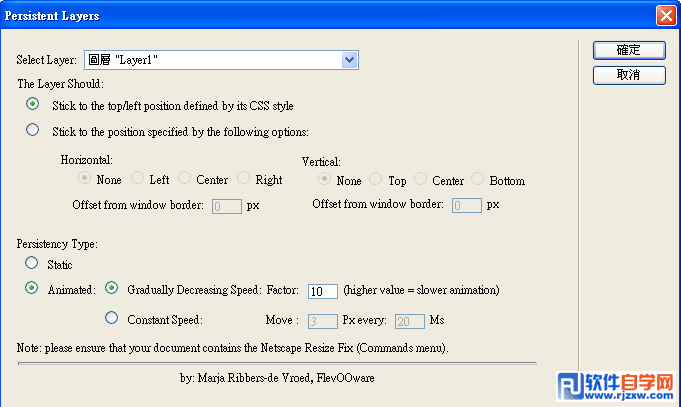The width and height of the screenshot is (681, 407).
Task: Click Horizontal offset from window border field
Action: click(x=227, y=206)
